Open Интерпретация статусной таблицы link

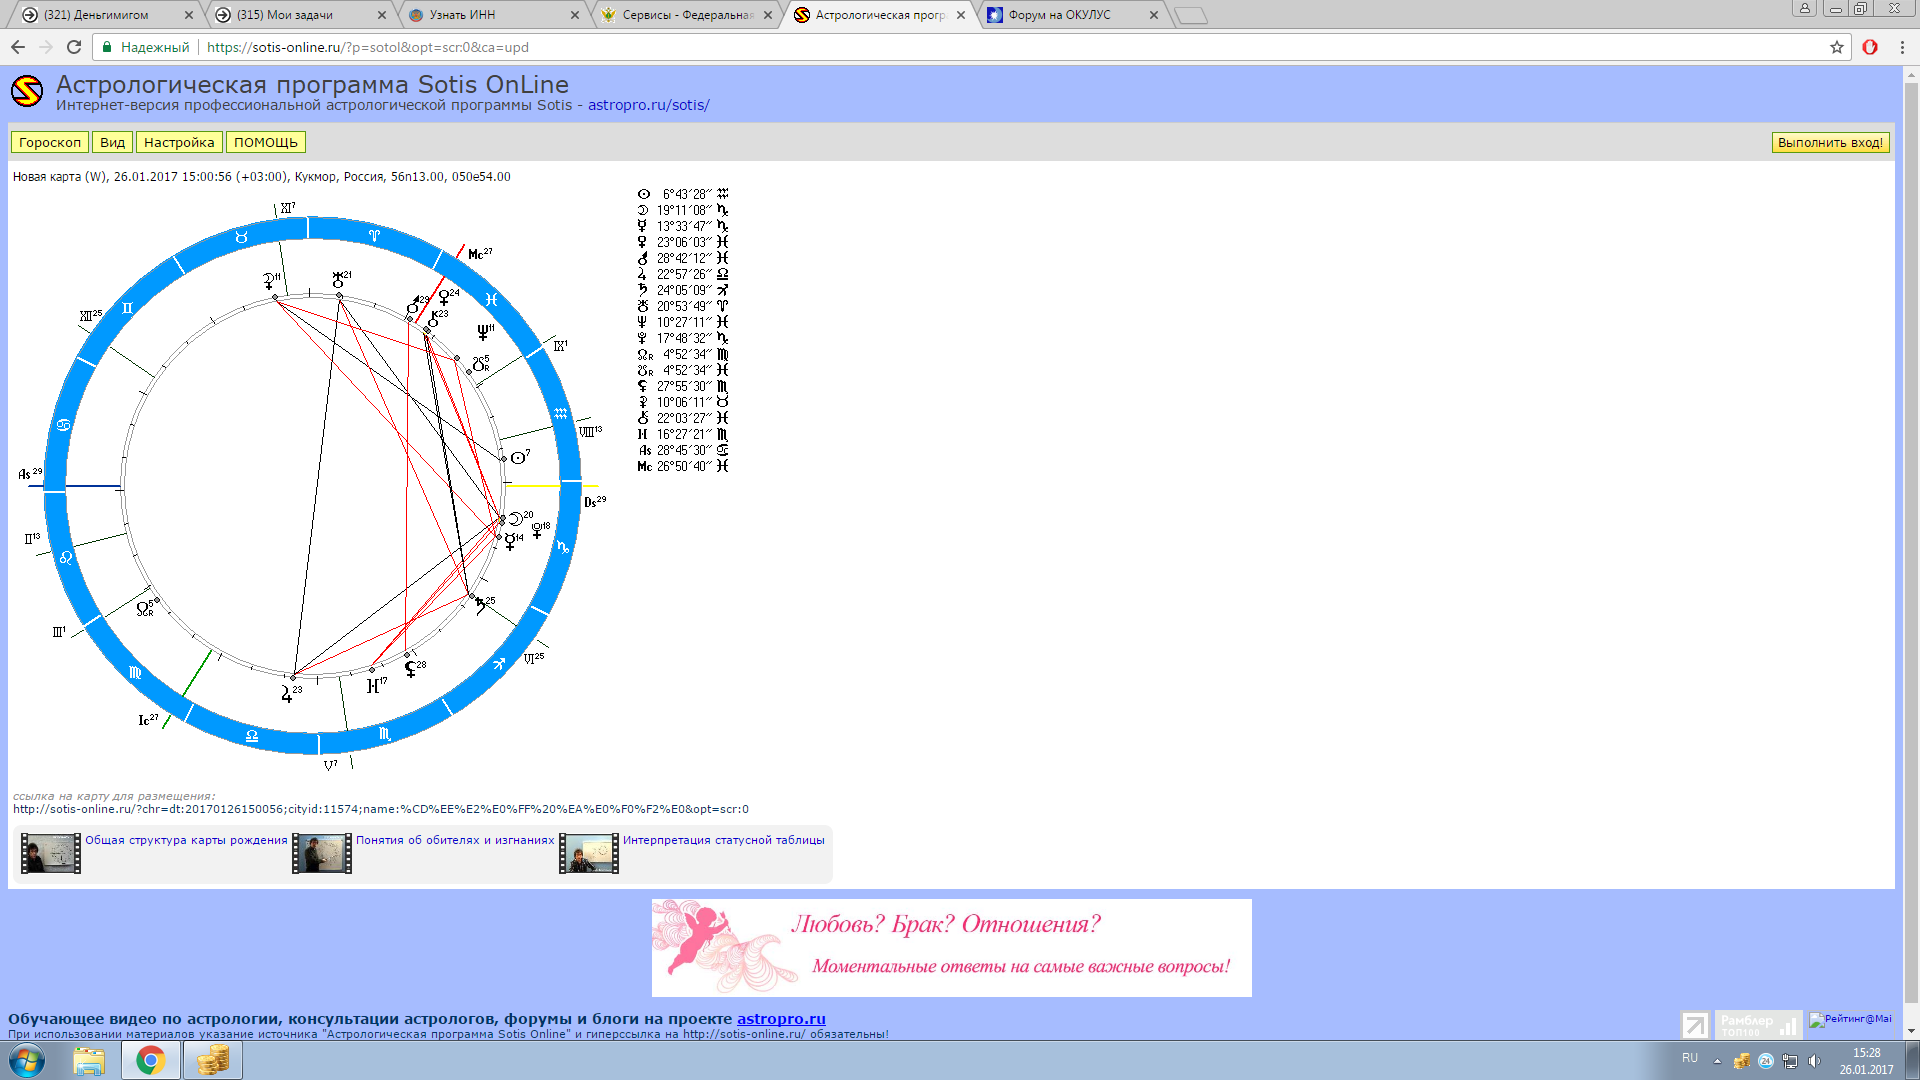[x=724, y=840]
